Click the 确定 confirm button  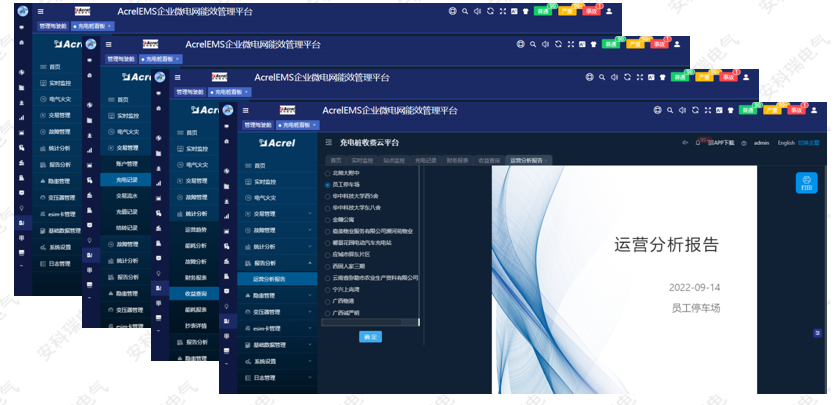[x=371, y=337]
